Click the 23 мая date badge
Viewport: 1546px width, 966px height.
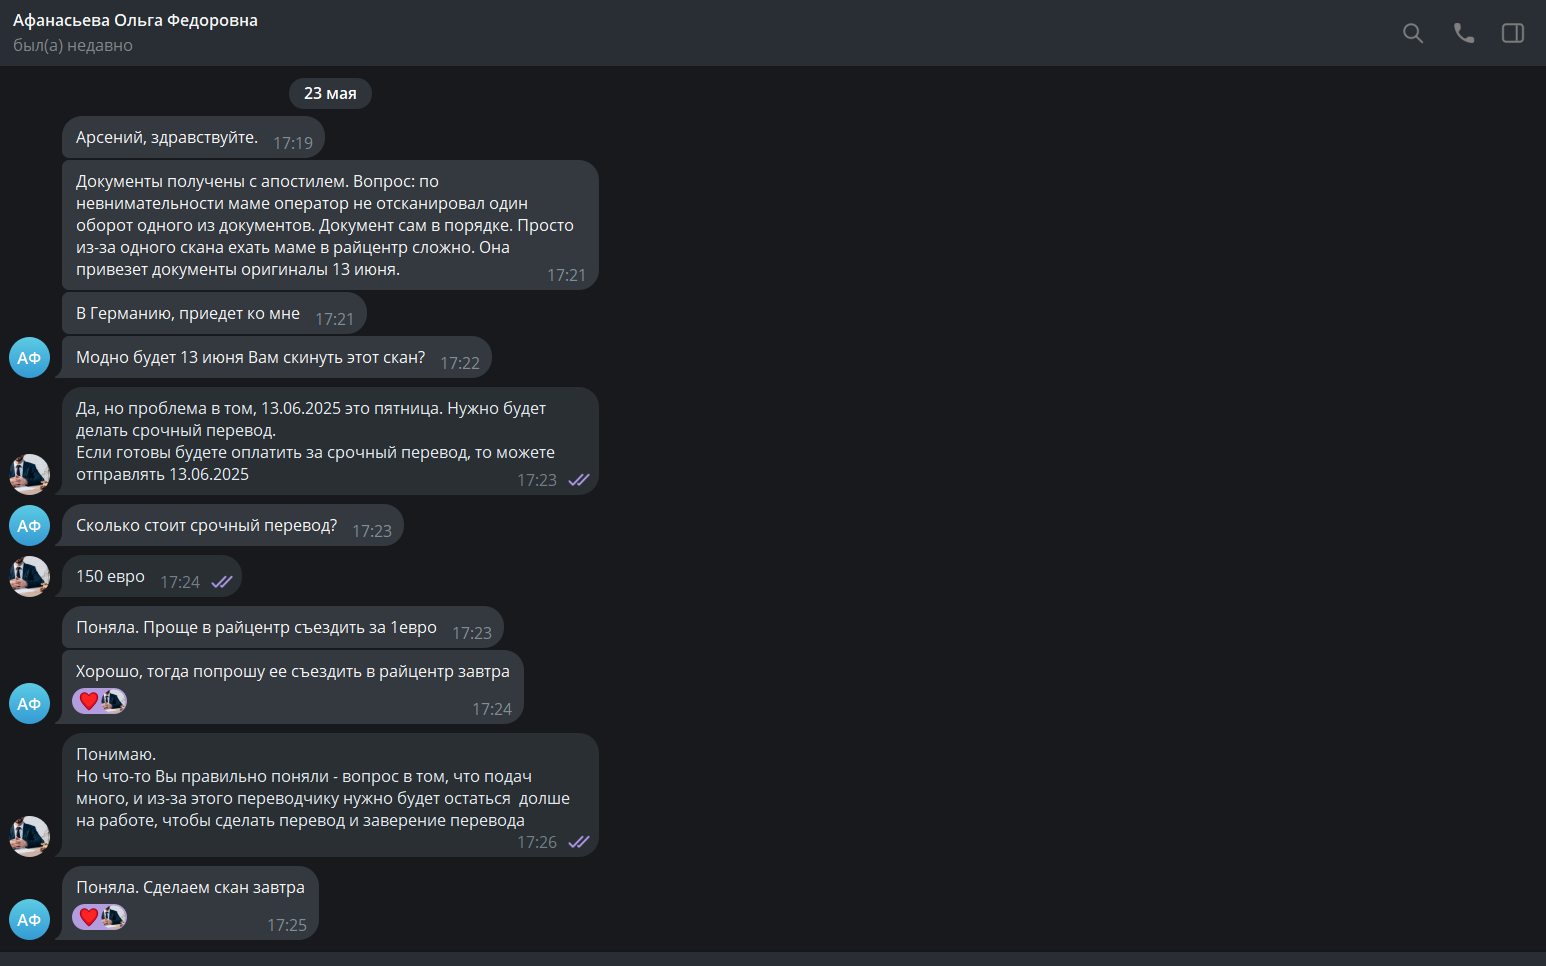click(x=330, y=93)
